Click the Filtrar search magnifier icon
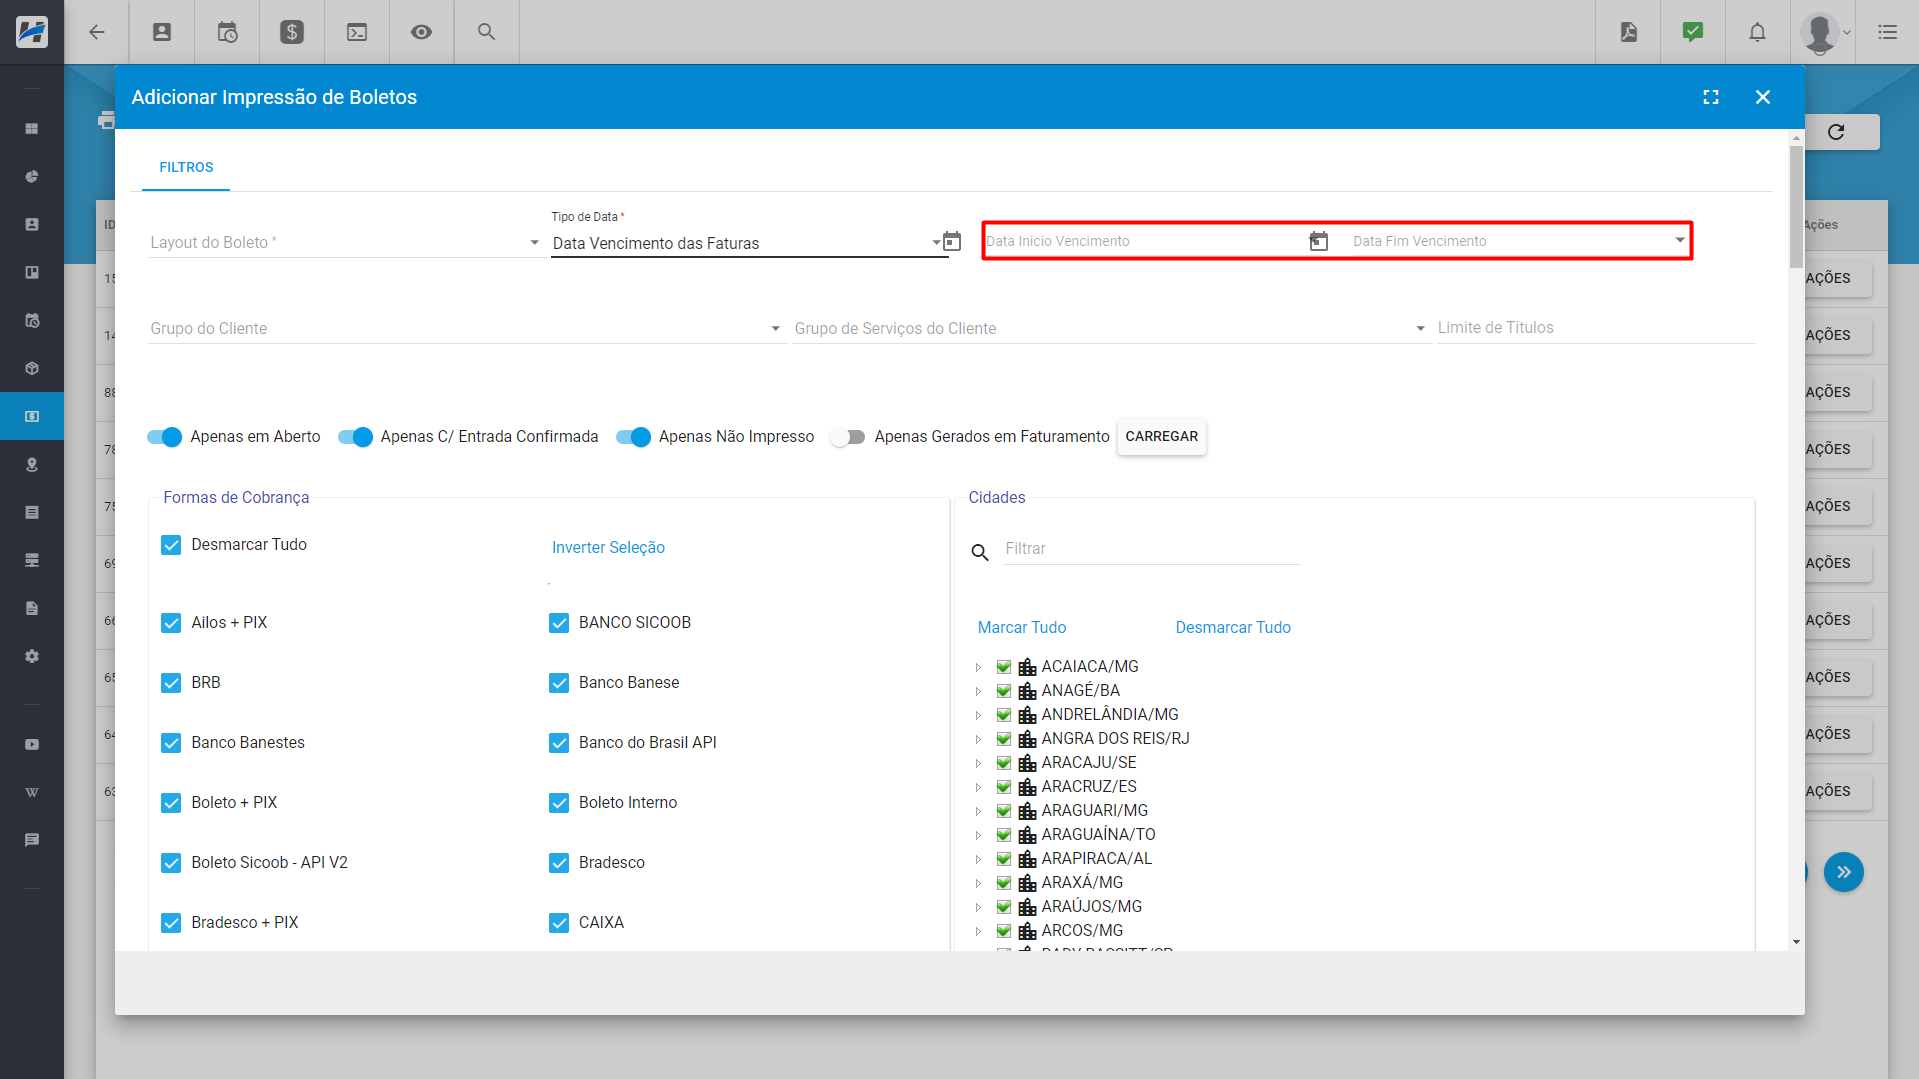Image resolution: width=1919 pixels, height=1079 pixels. 980,552
